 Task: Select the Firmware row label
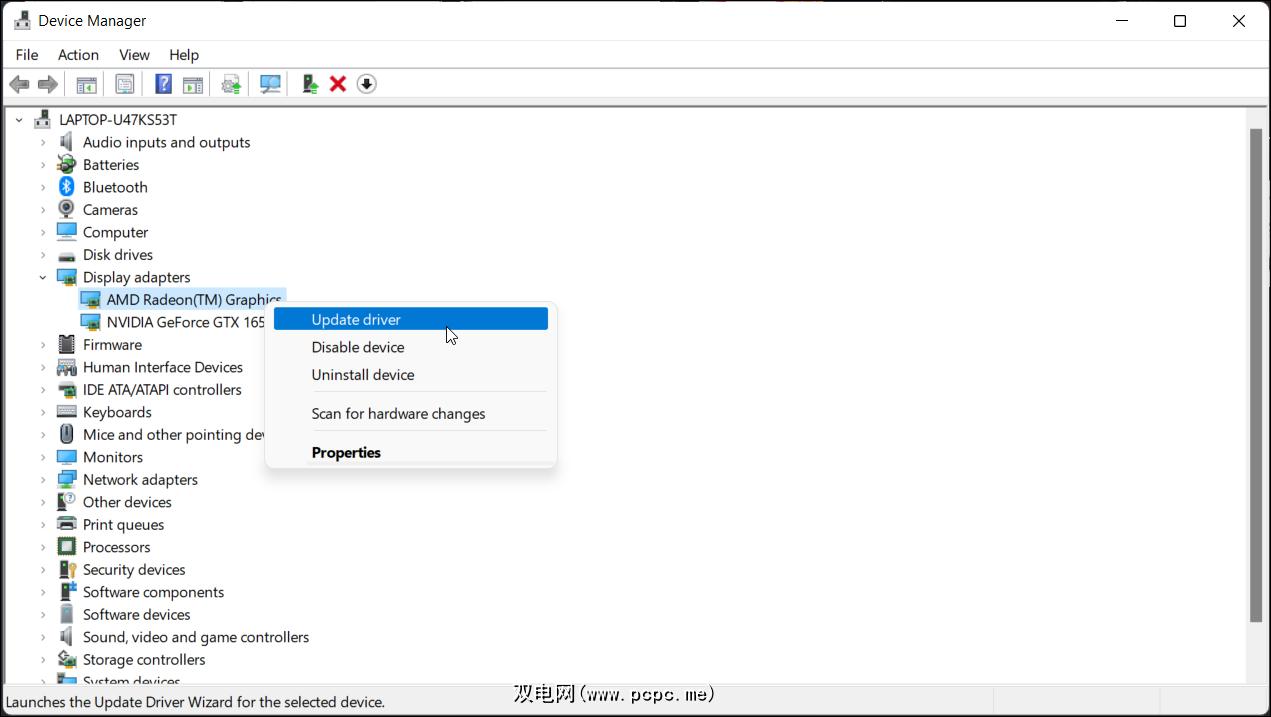coord(112,344)
